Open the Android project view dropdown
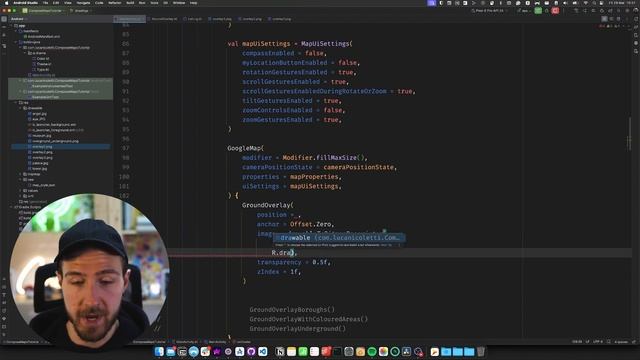 pos(18,19)
